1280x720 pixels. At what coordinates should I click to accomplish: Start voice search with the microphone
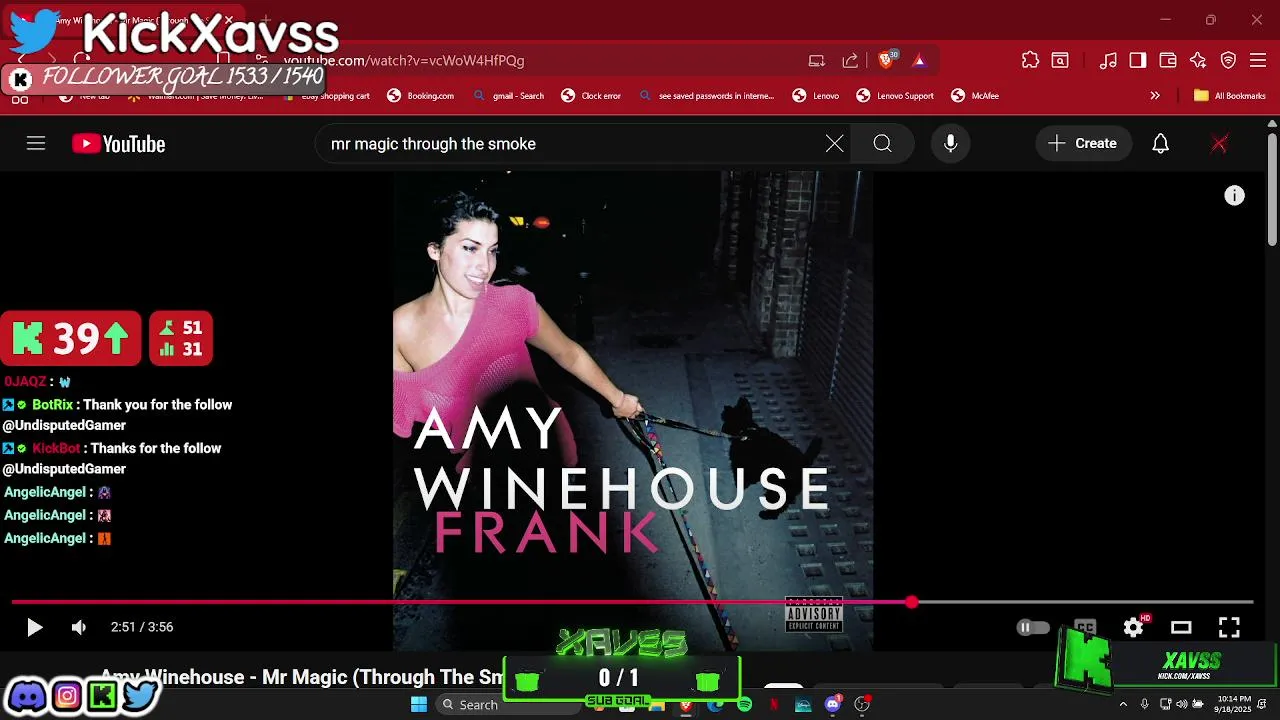[x=950, y=144]
